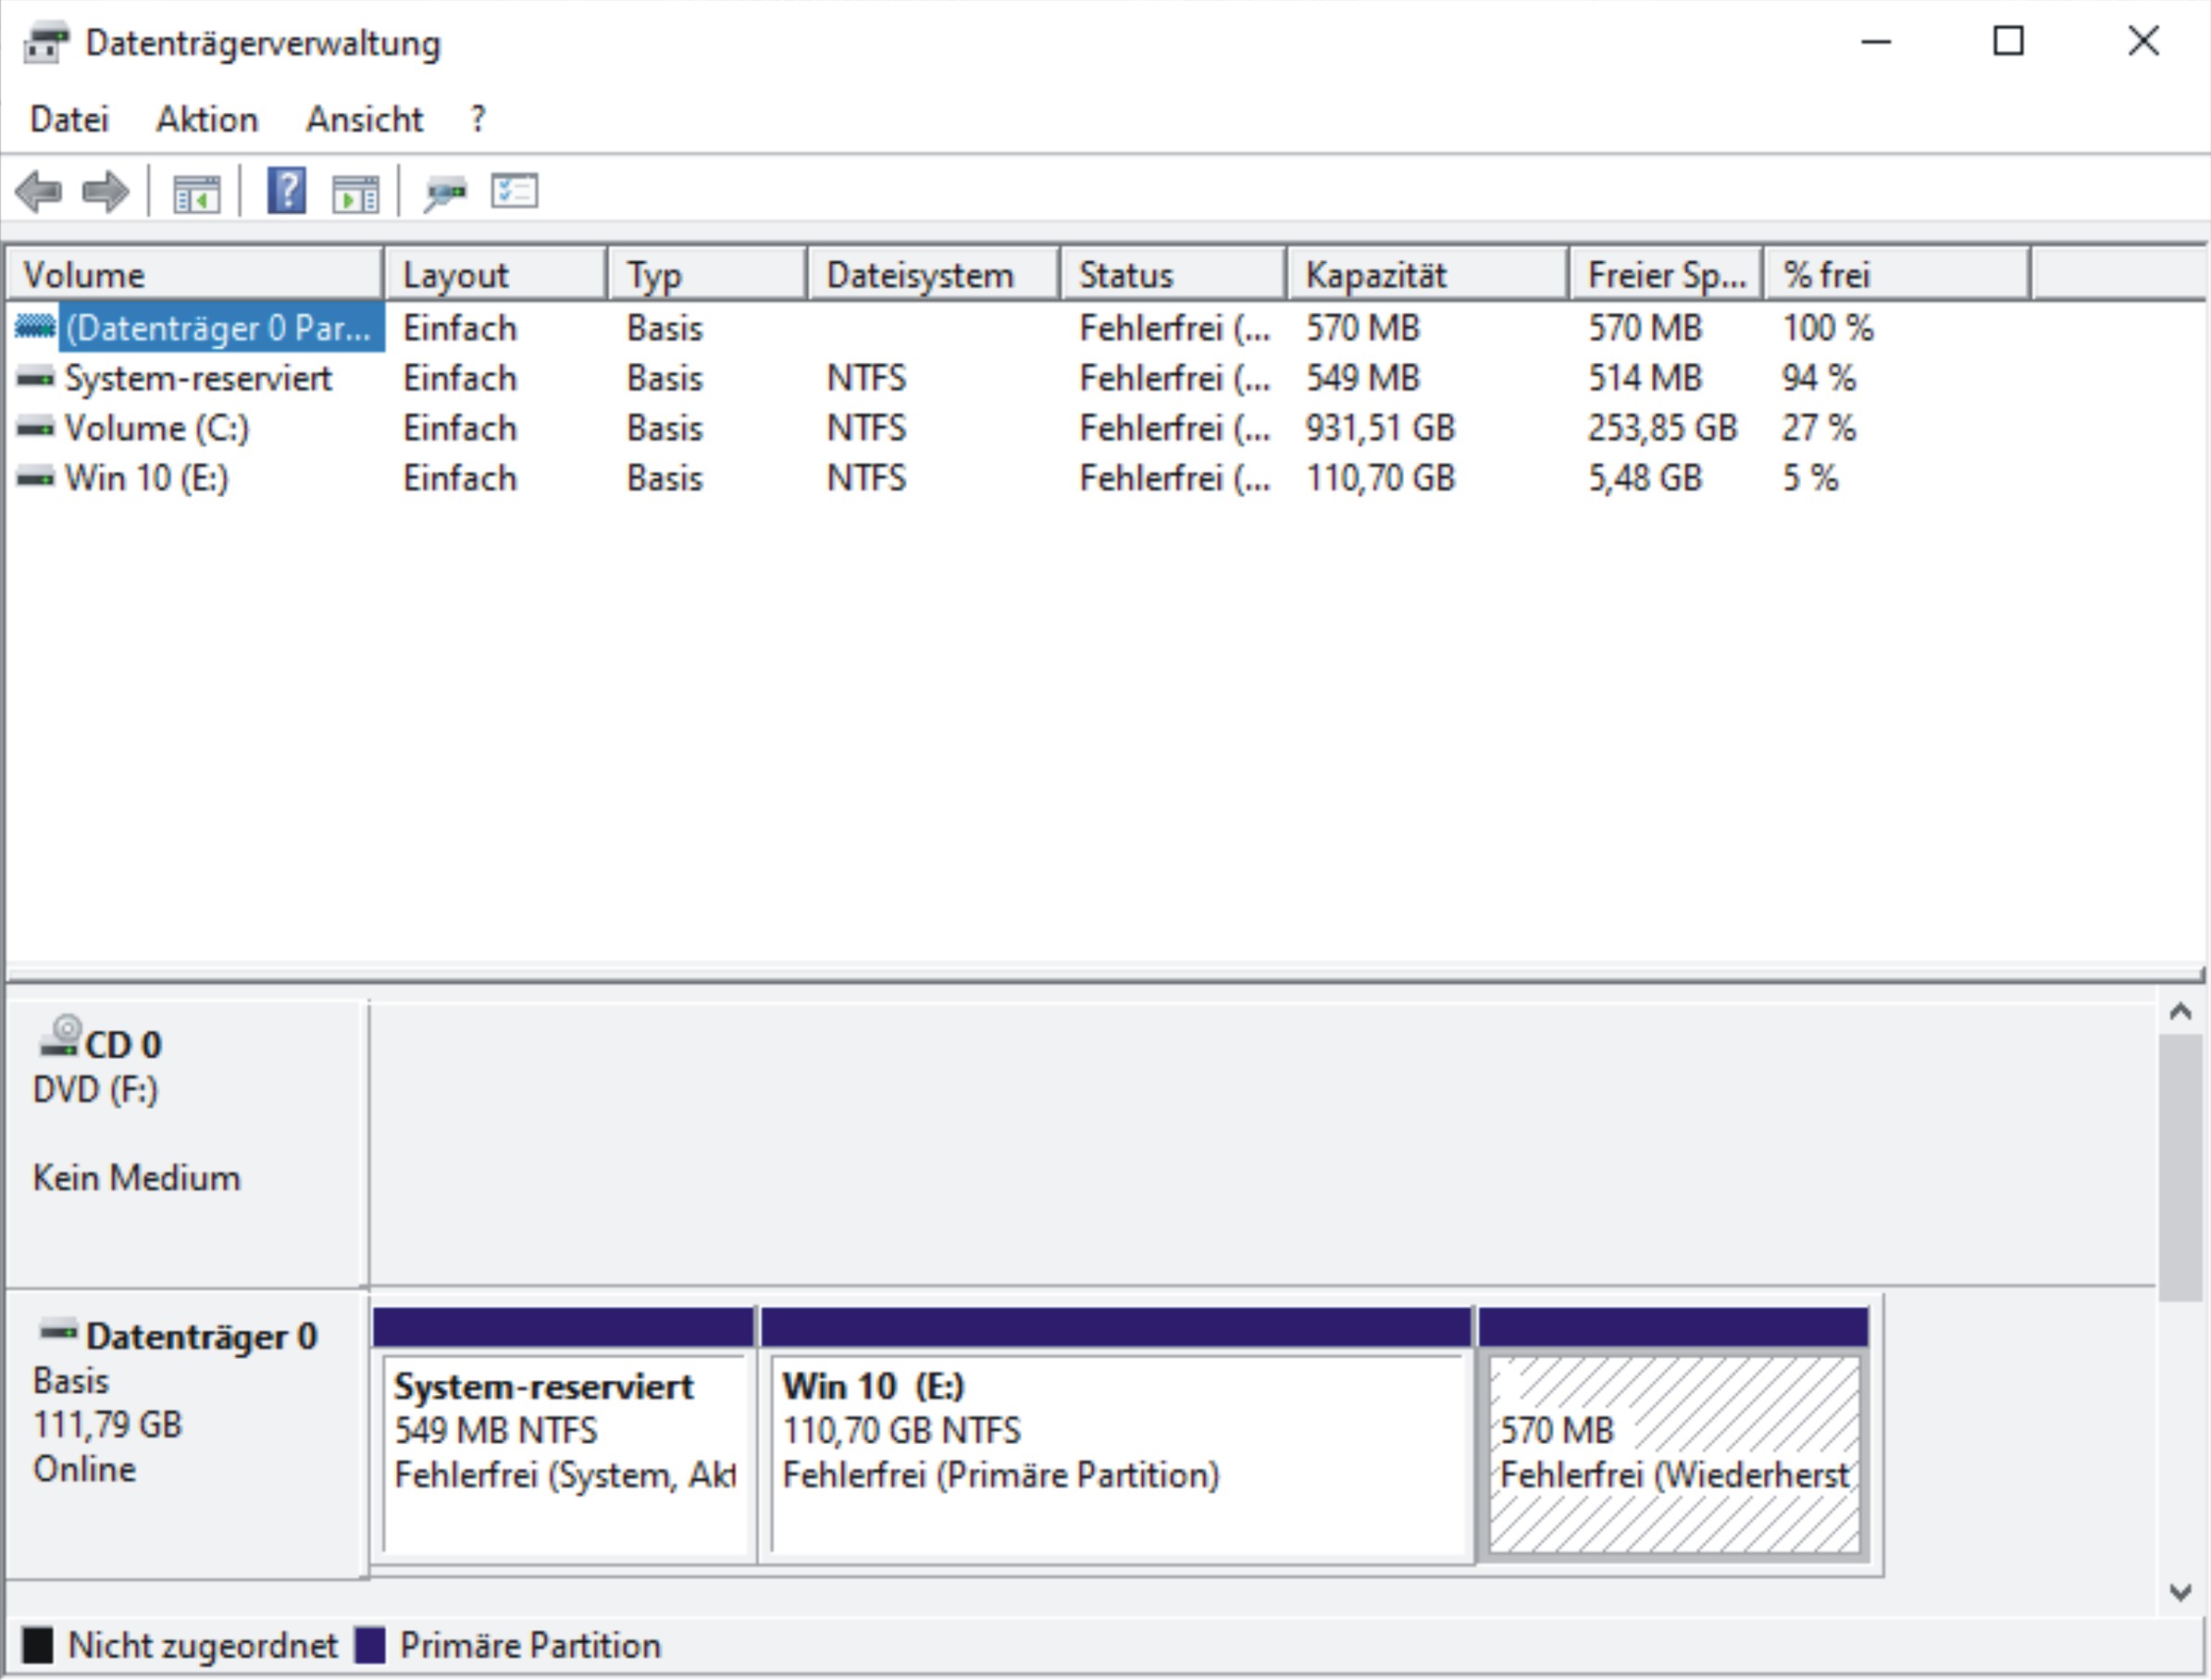Open the Datei menu
The height and width of the screenshot is (1680, 2211).
coord(69,119)
